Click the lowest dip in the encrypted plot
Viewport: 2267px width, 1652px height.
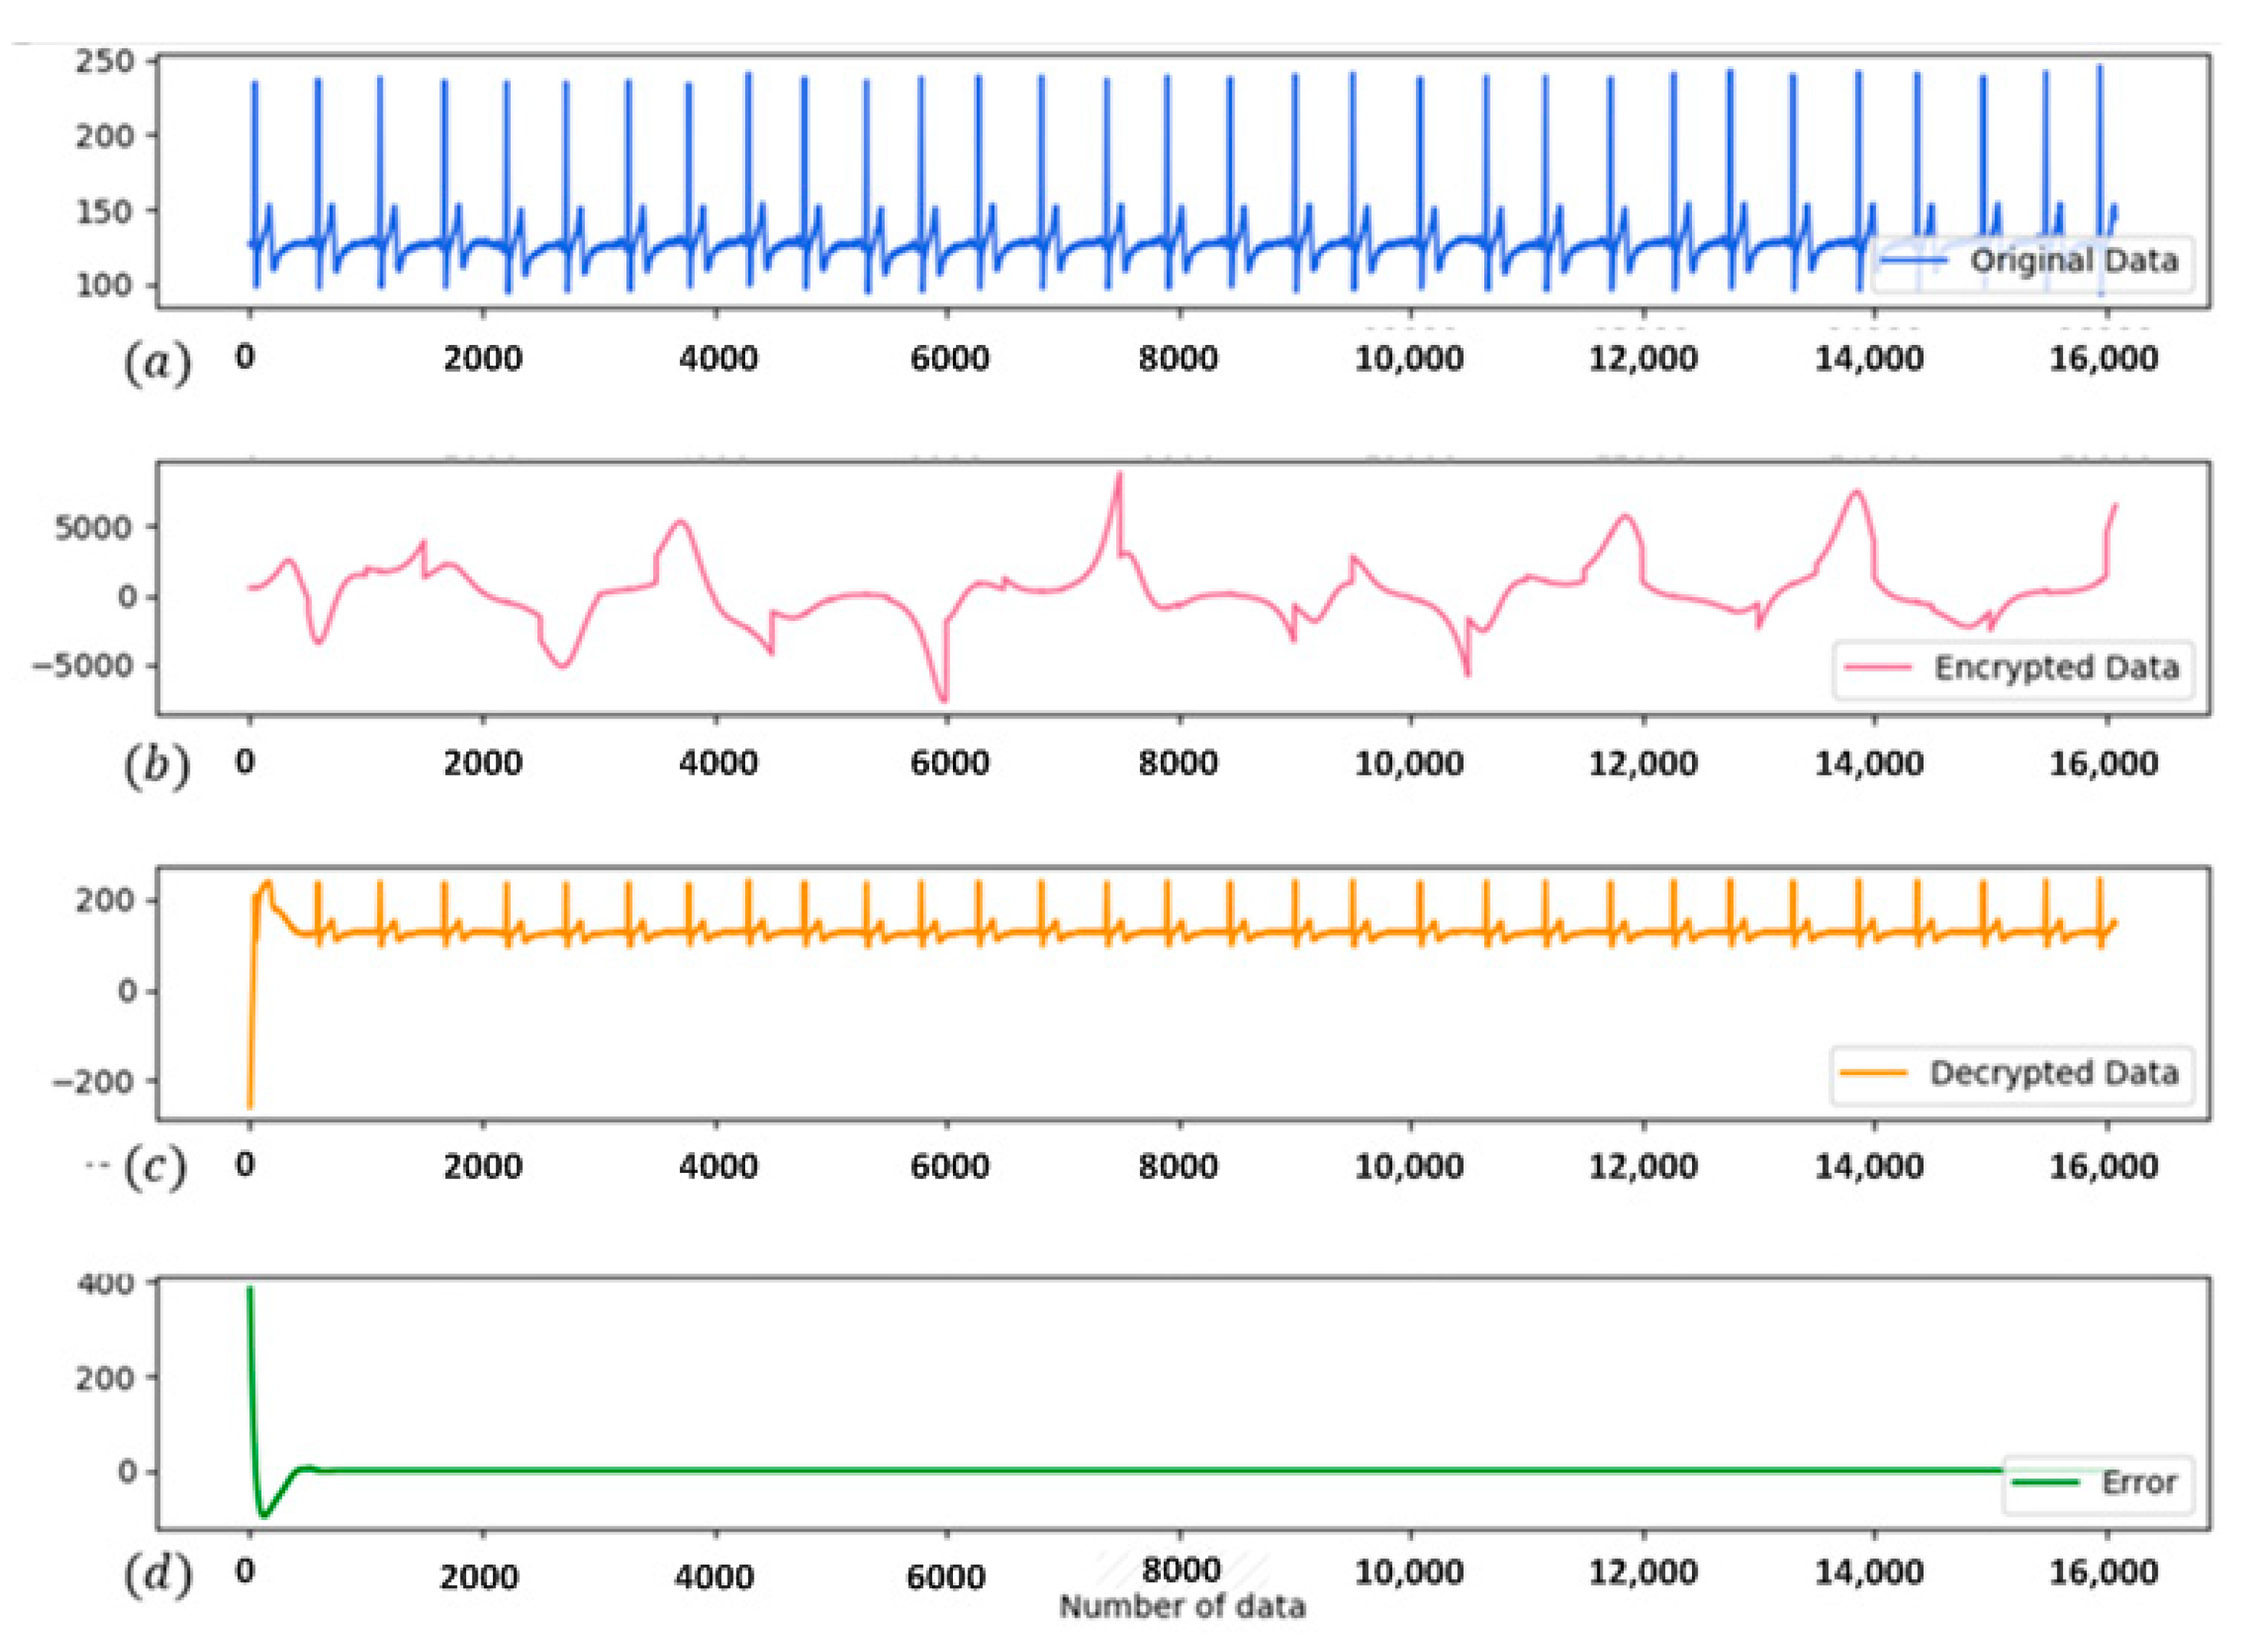pyautogui.click(x=943, y=700)
